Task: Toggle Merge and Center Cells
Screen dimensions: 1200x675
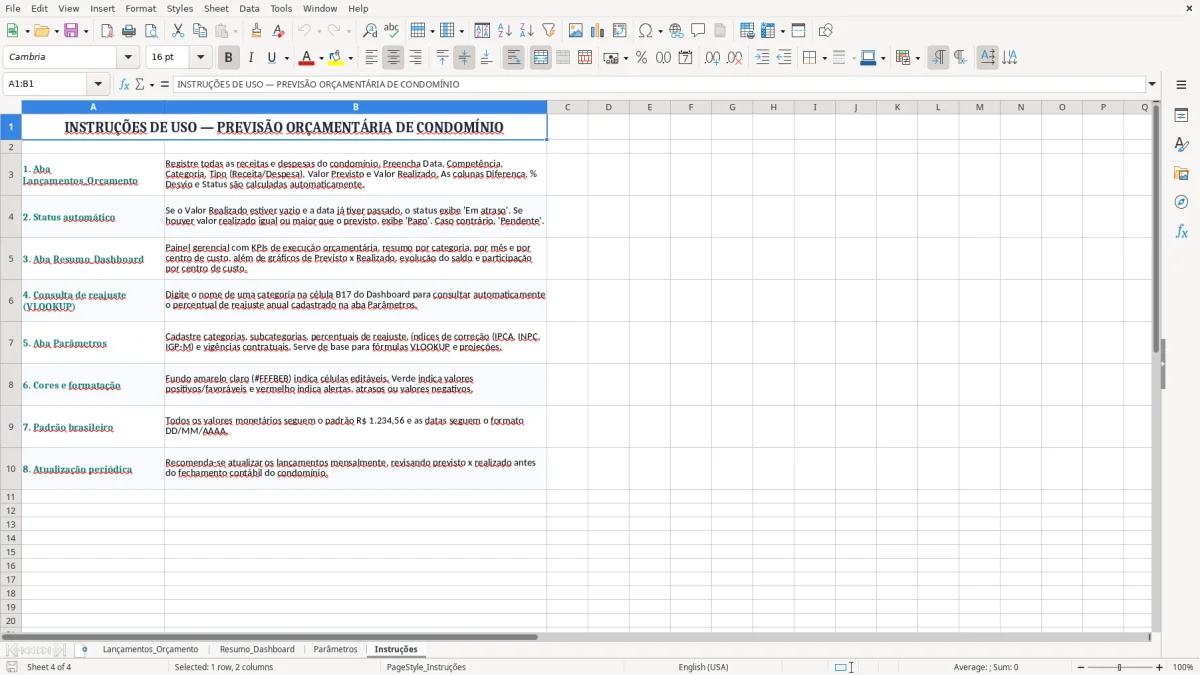Action: click(541, 58)
